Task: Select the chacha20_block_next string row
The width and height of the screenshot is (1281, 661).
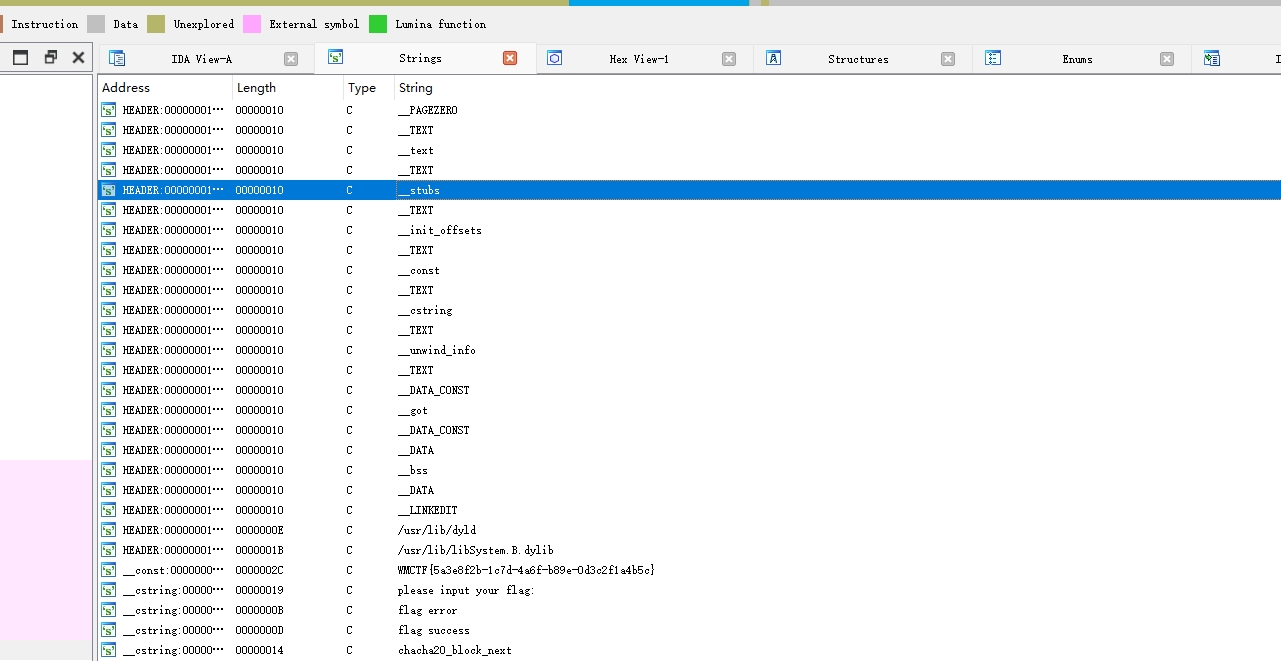Action: [x=454, y=650]
